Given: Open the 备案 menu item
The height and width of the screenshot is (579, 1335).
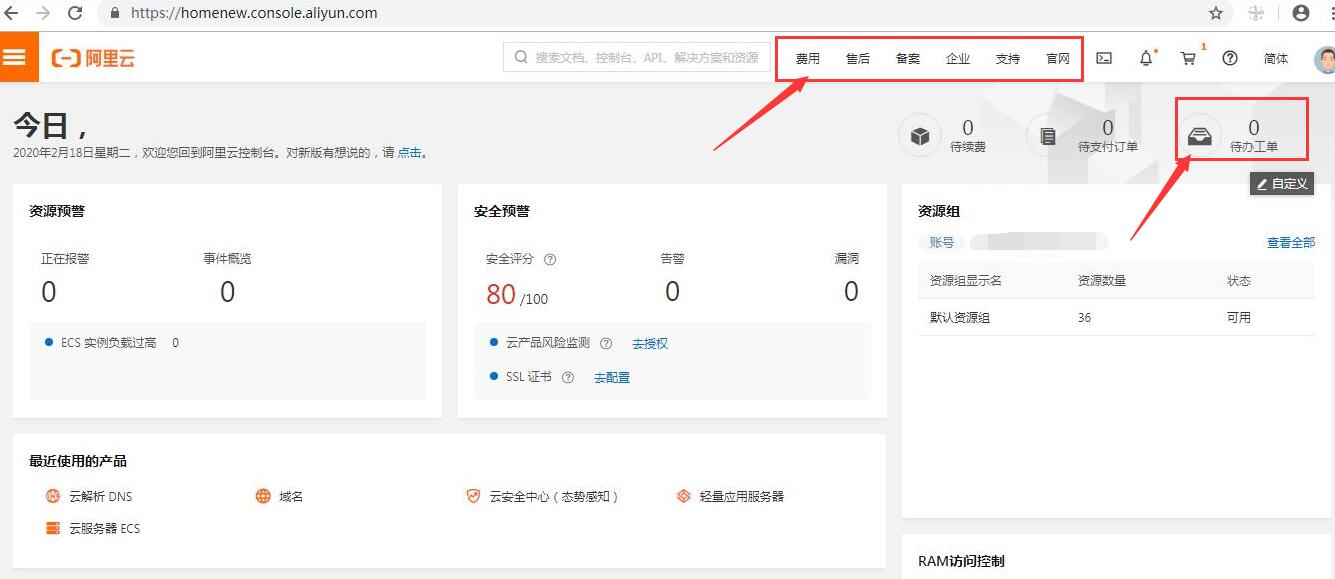Looking at the screenshot, I should (907, 59).
